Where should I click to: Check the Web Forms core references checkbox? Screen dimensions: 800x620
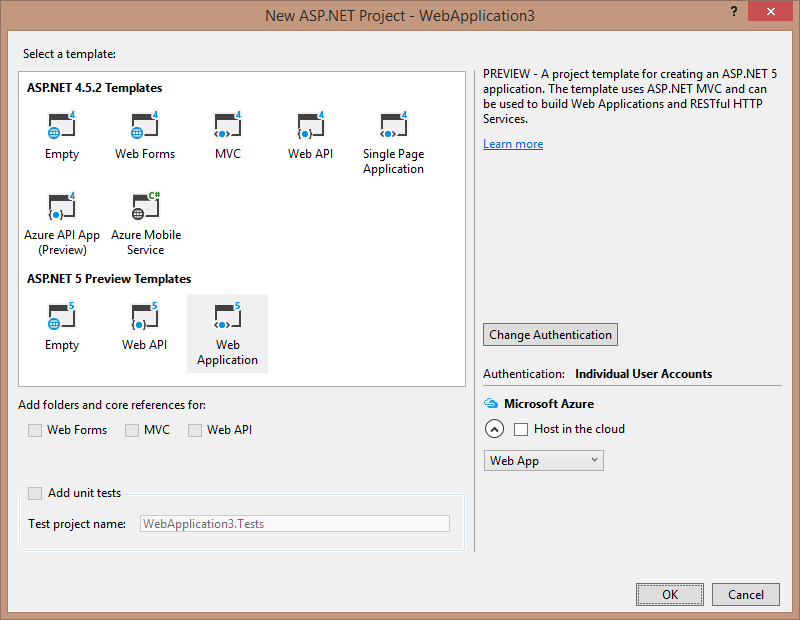[35, 430]
